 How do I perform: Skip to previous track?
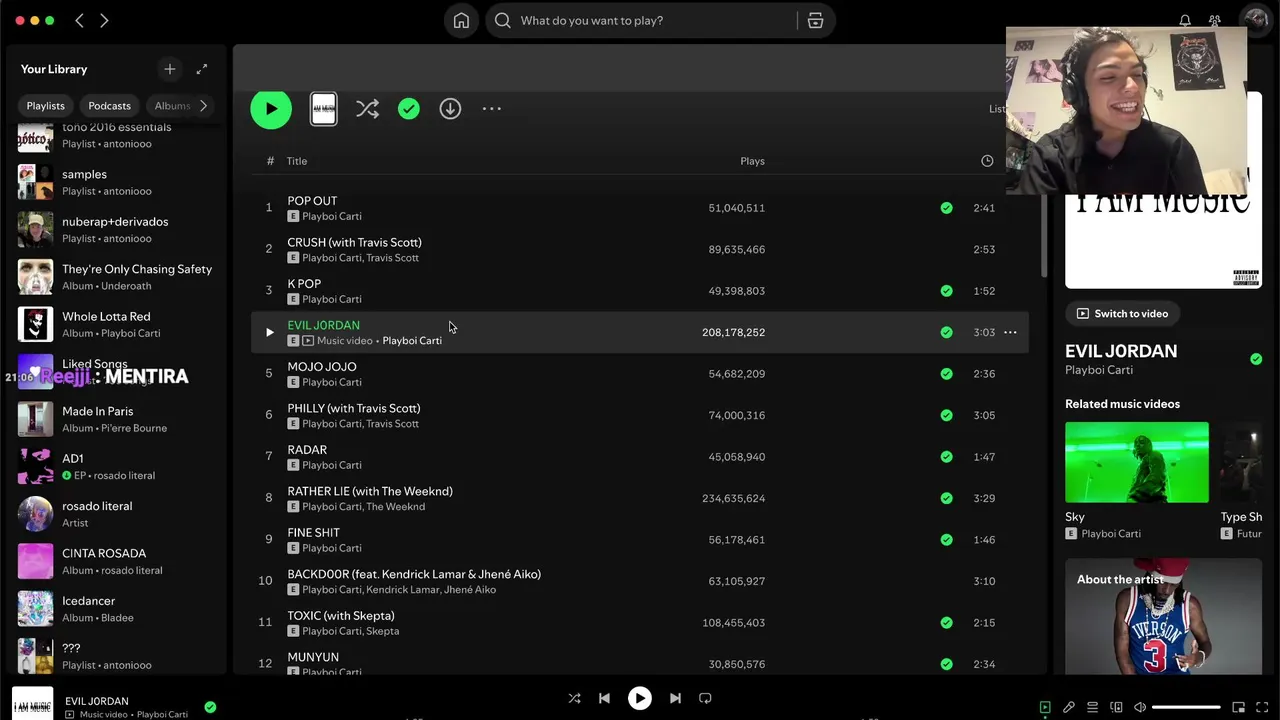(x=604, y=698)
